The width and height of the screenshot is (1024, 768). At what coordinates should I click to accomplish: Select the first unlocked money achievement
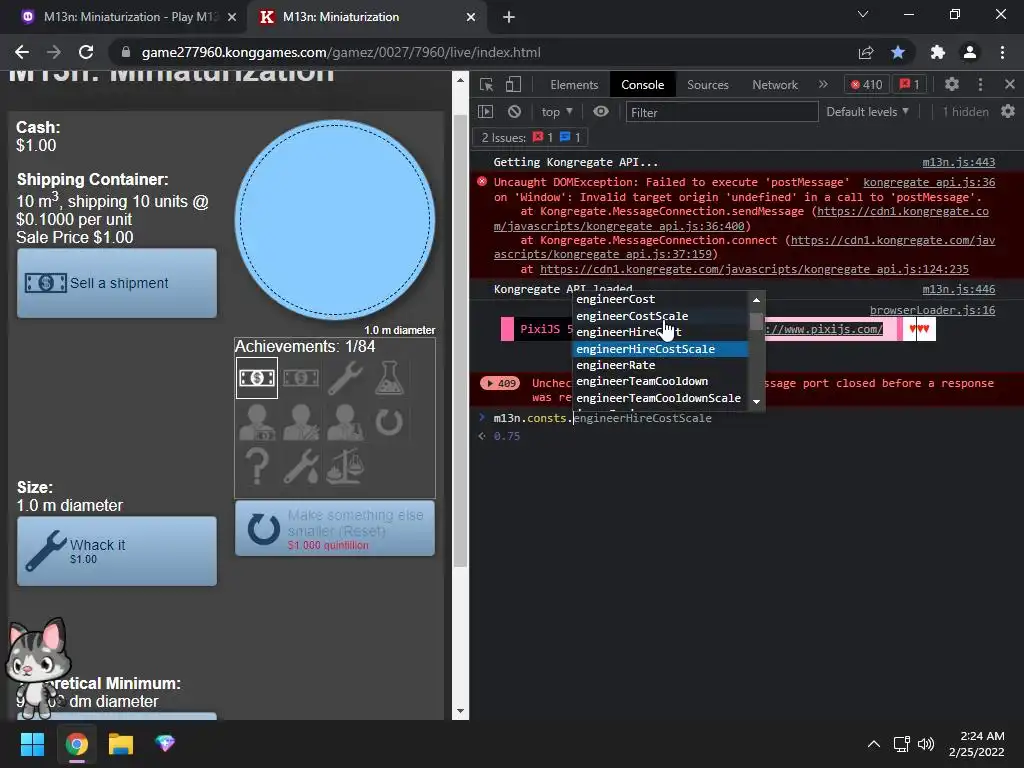click(x=257, y=377)
